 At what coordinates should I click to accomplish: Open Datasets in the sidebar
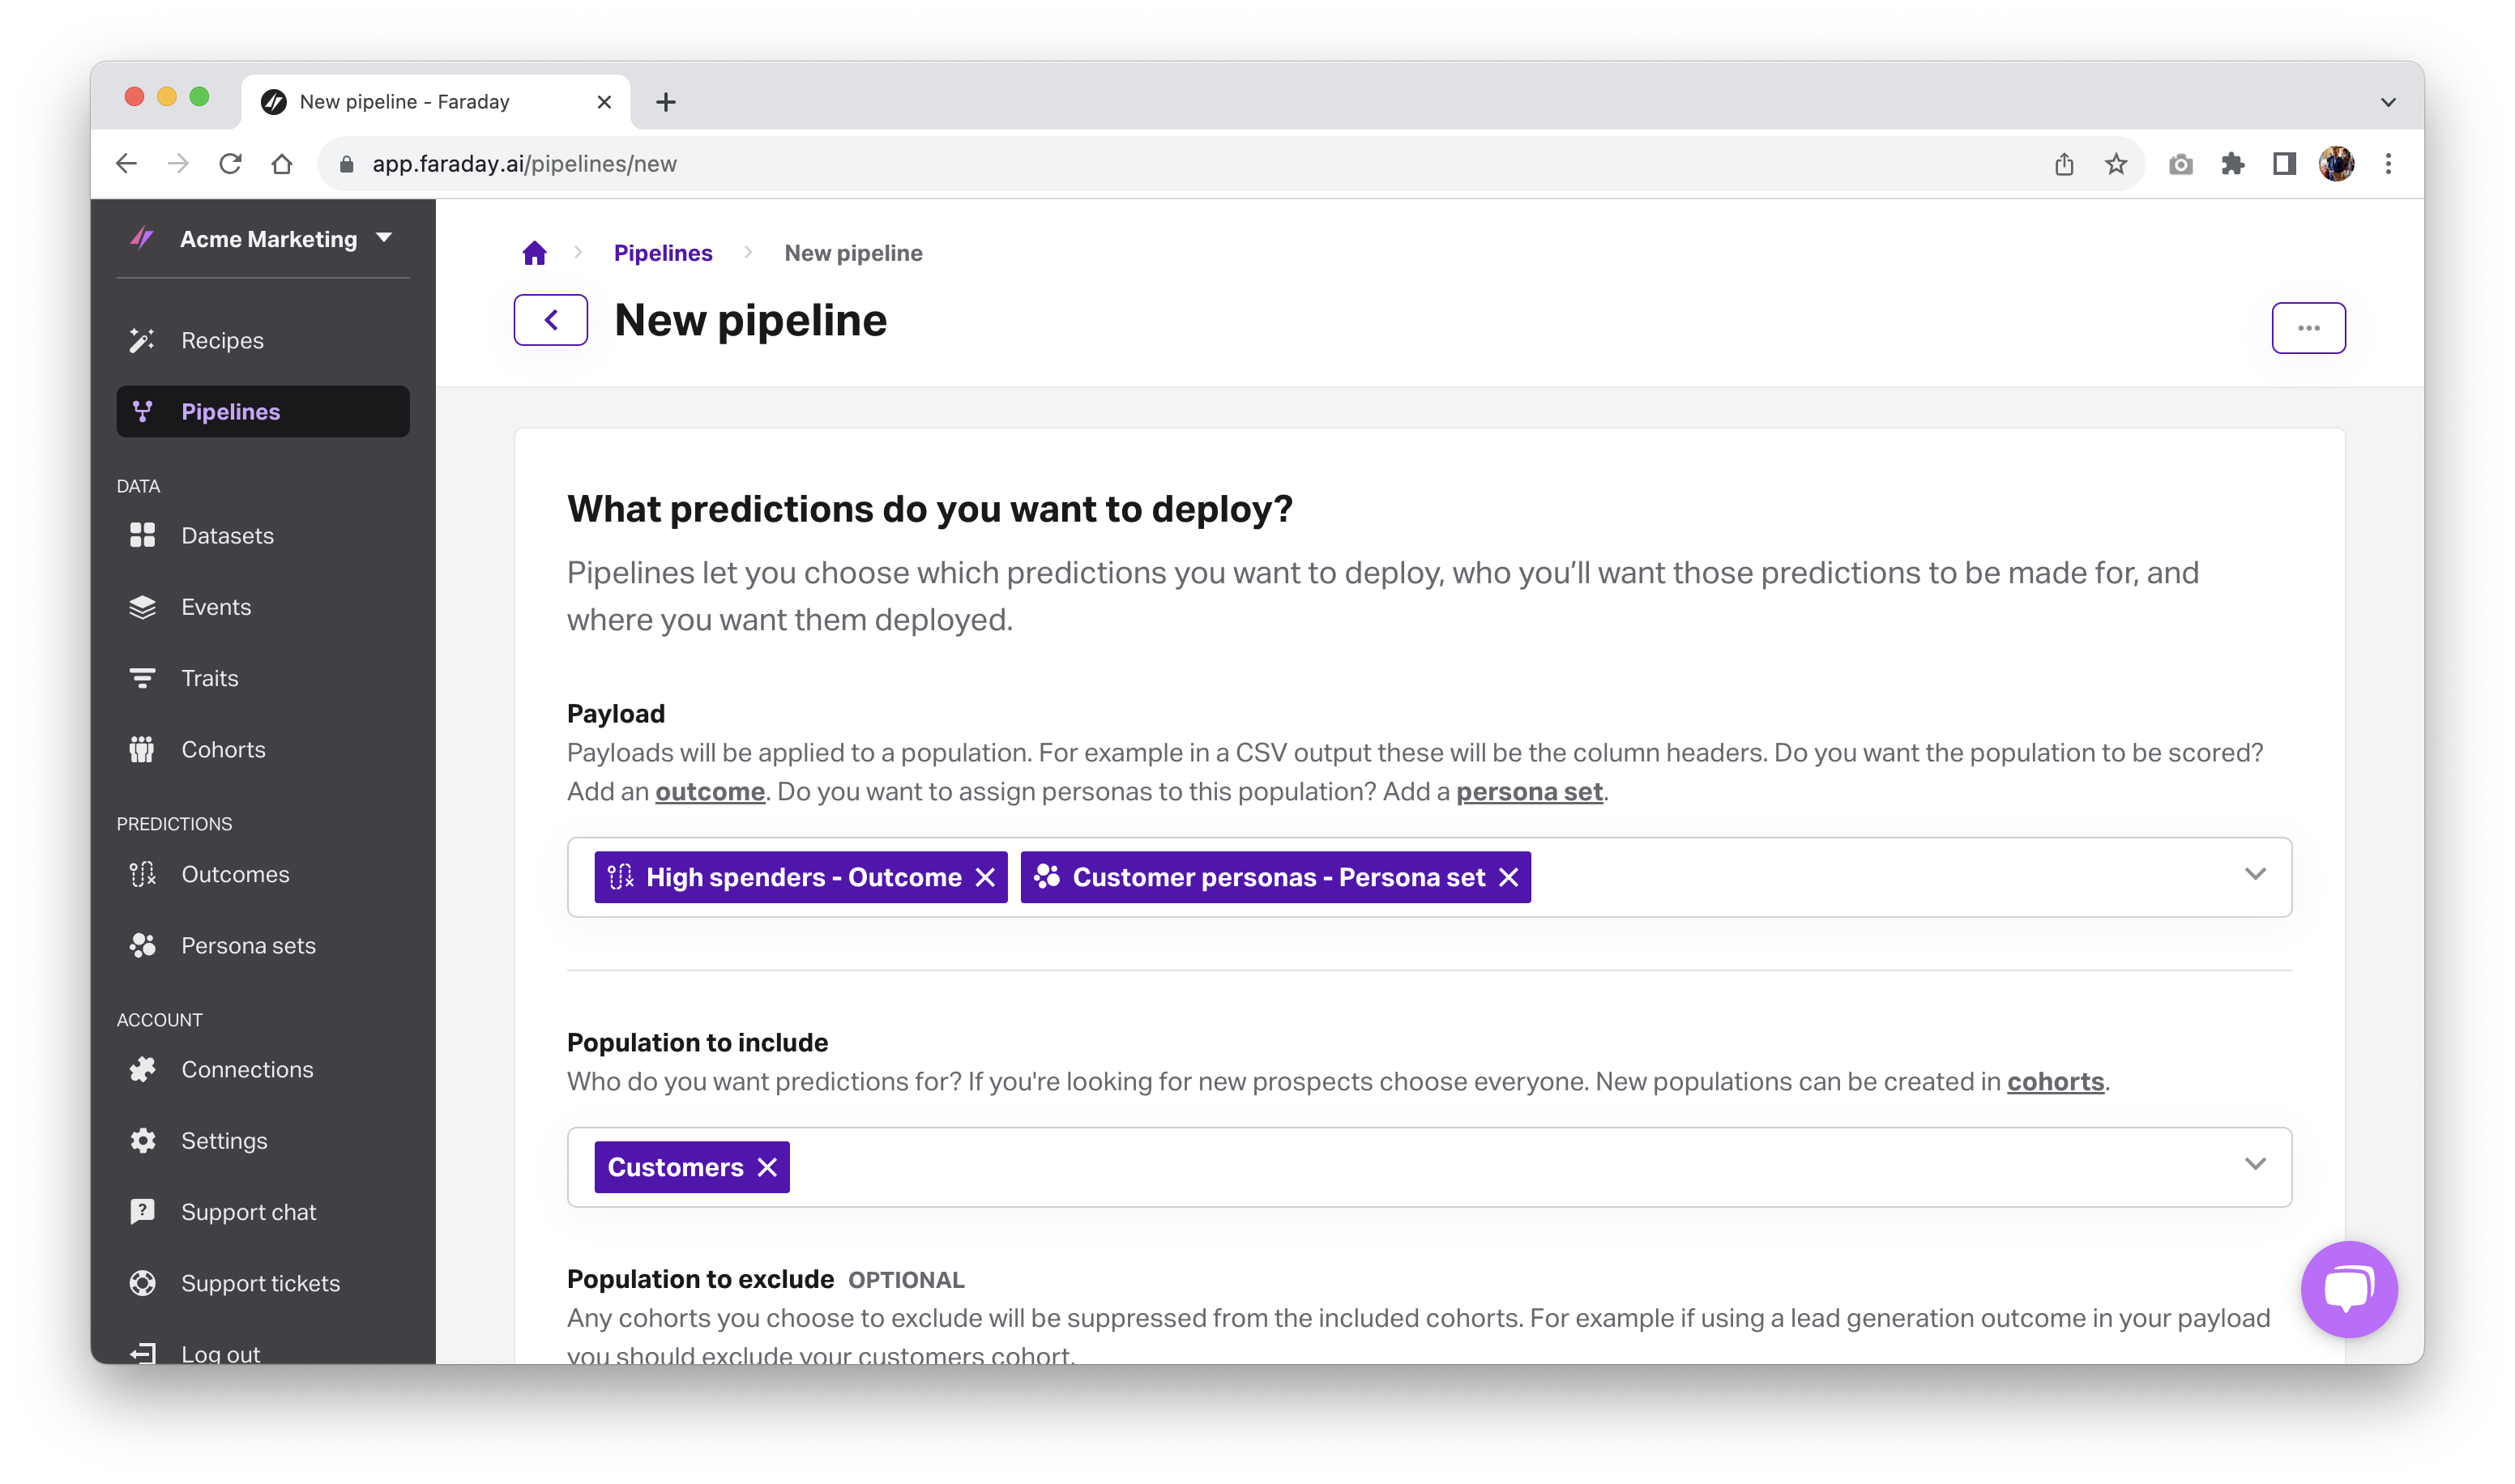pyautogui.click(x=227, y=536)
